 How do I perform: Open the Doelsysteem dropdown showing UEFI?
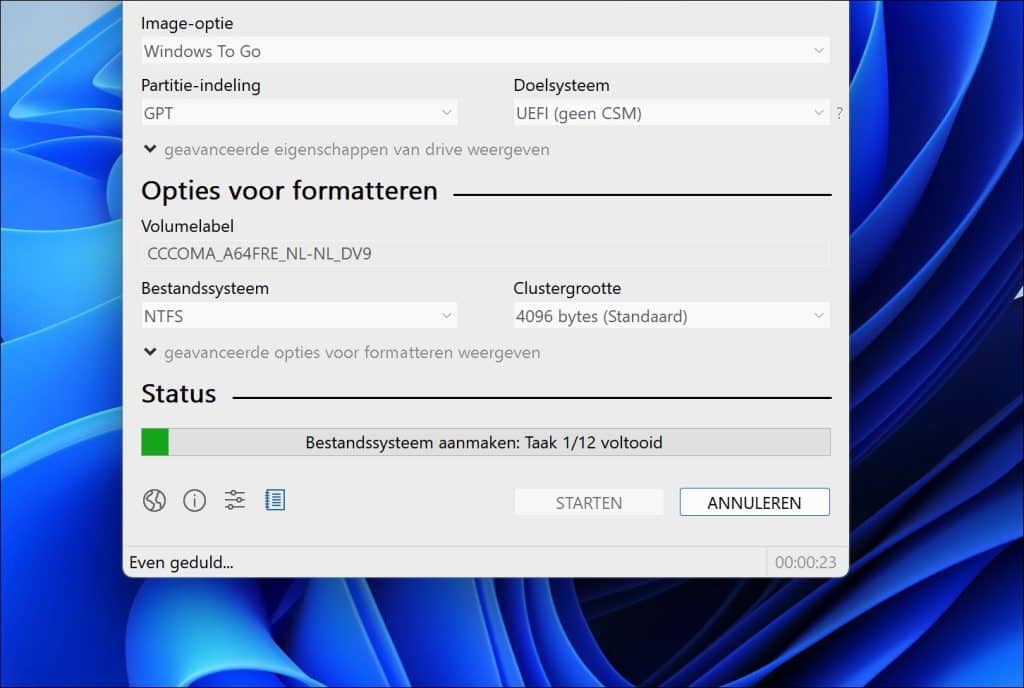click(670, 113)
